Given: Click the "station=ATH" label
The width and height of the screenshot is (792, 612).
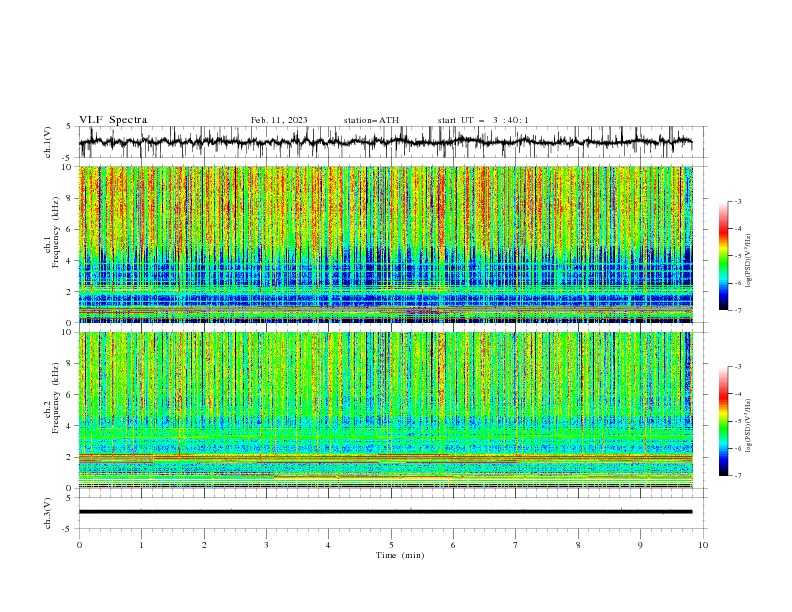Looking at the screenshot, I should pos(371,120).
